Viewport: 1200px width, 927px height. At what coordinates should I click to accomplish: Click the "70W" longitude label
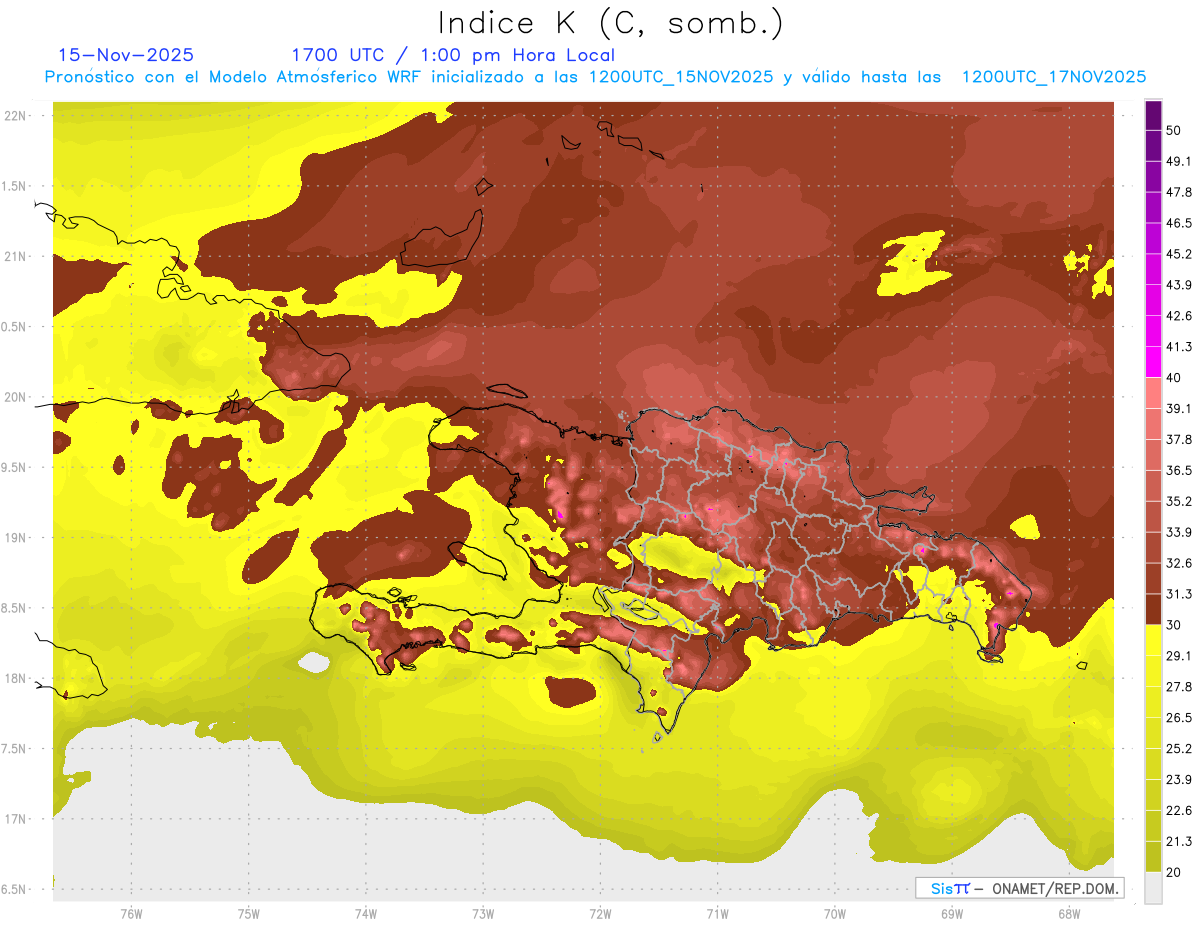[834, 914]
